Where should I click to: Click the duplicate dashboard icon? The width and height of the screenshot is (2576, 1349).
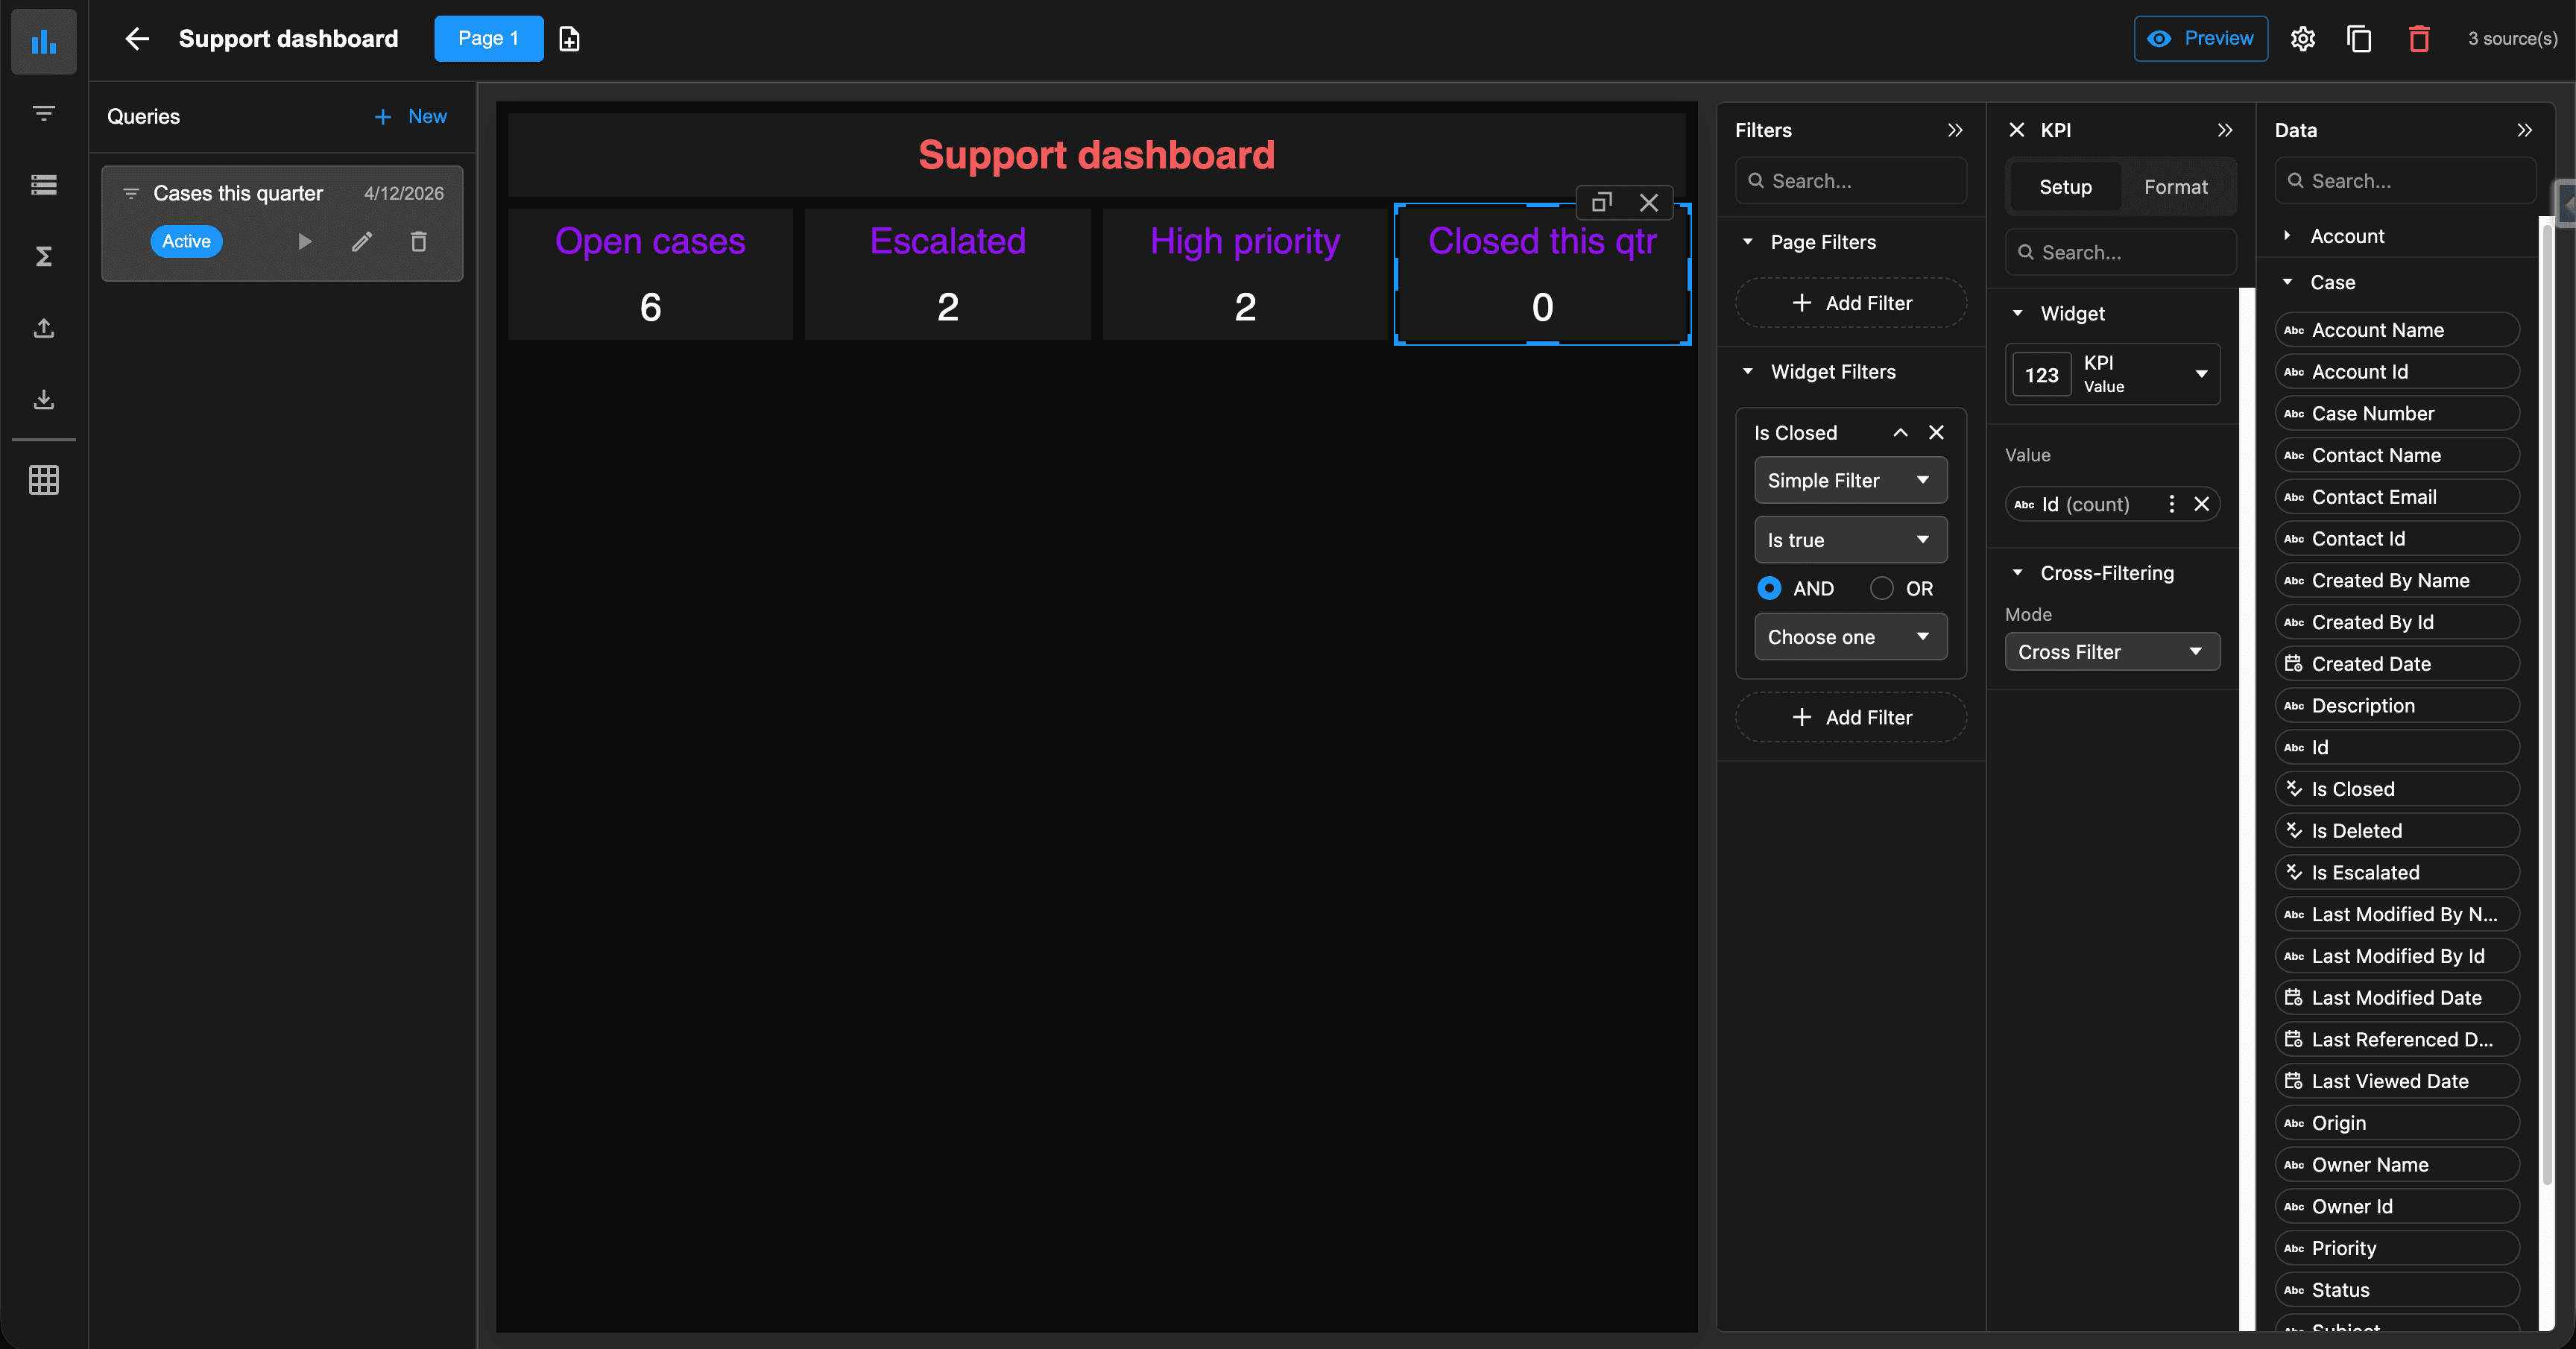[x=2359, y=39]
